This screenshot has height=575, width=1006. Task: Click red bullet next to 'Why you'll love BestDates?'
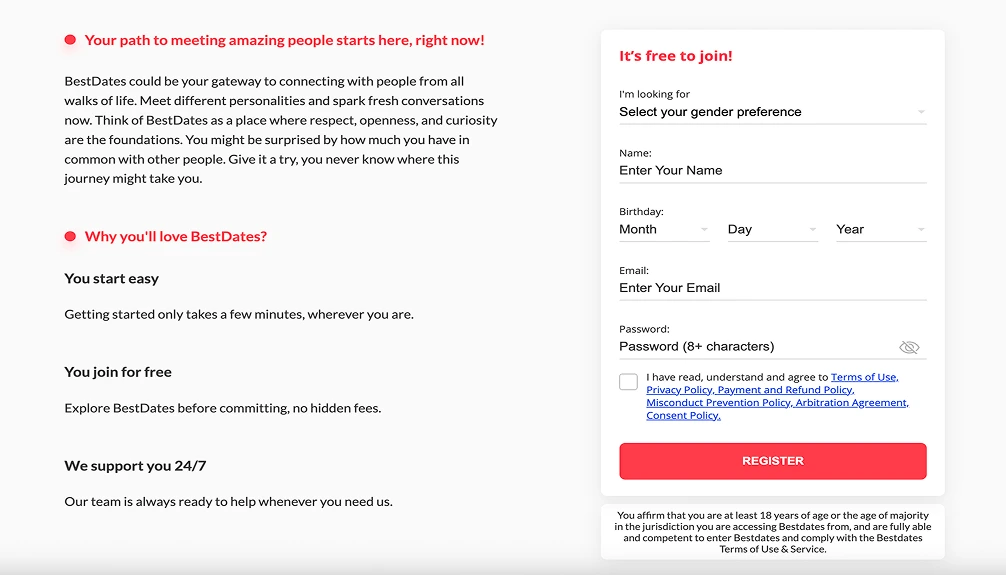(70, 237)
